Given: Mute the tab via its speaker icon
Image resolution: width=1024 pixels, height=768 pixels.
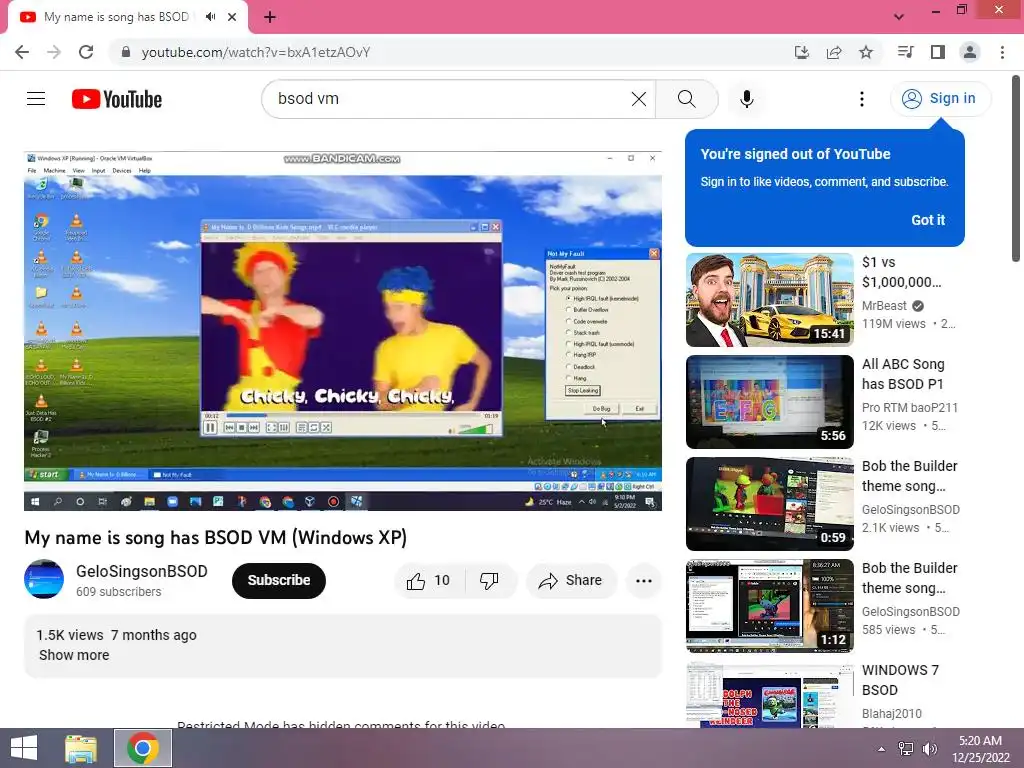Looking at the screenshot, I should click(x=210, y=17).
